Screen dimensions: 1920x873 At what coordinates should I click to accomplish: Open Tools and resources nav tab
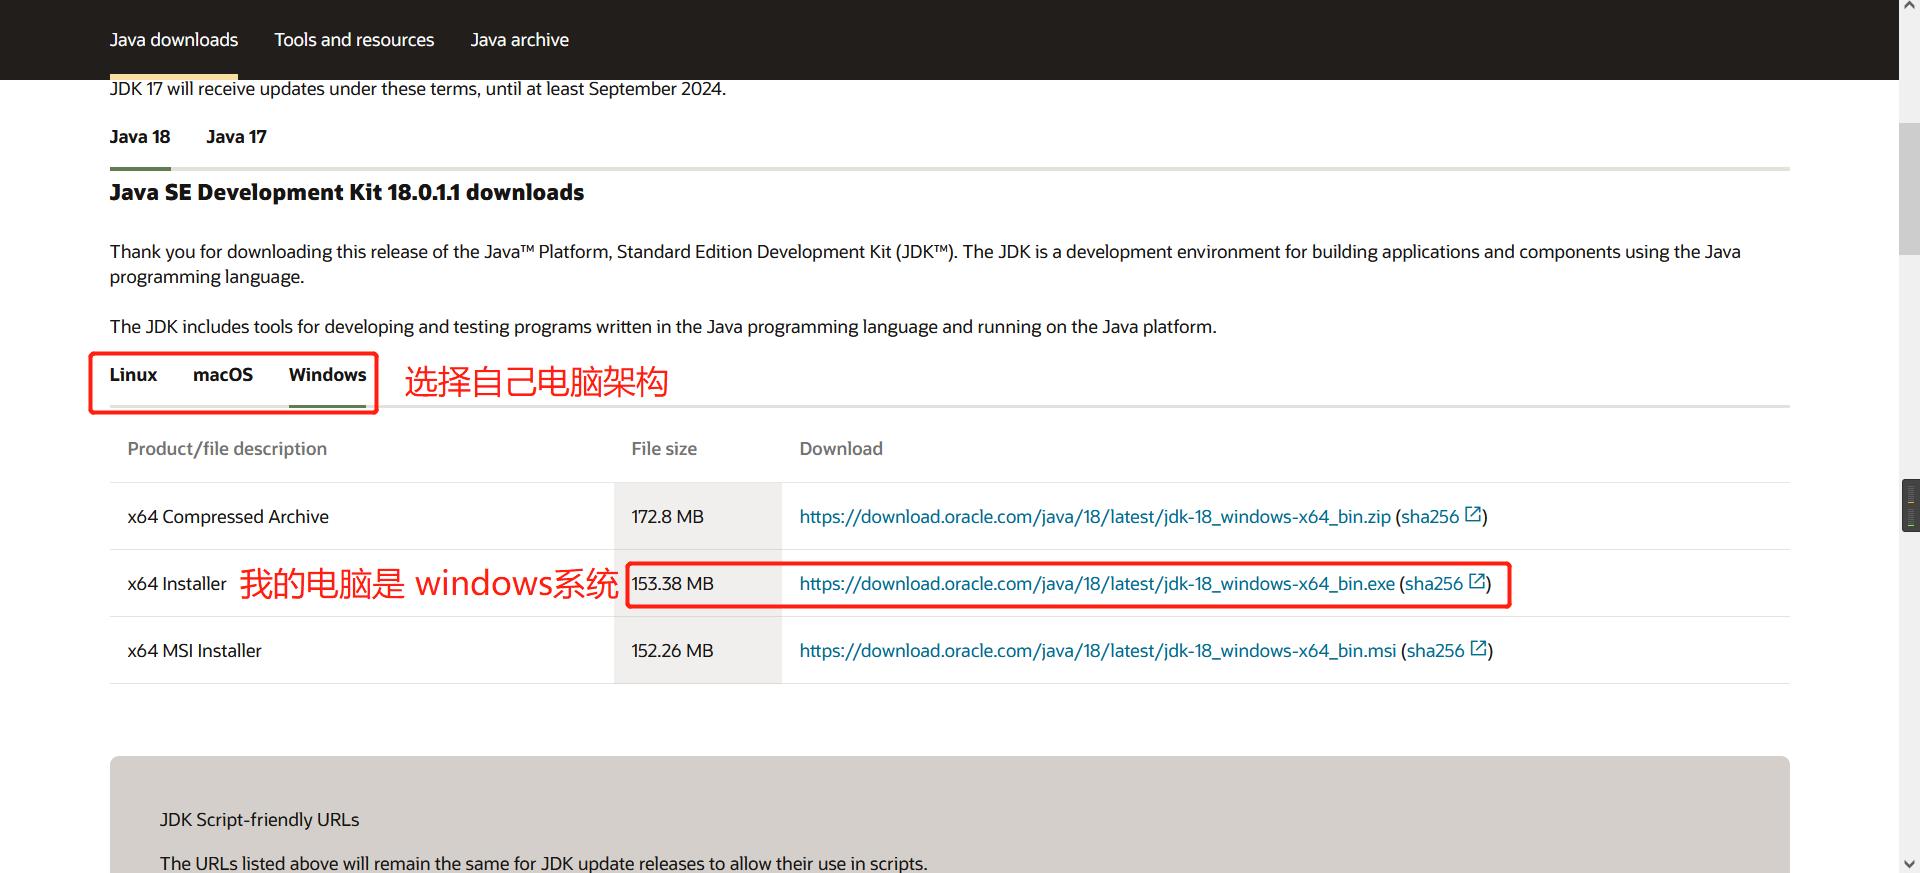pos(354,40)
